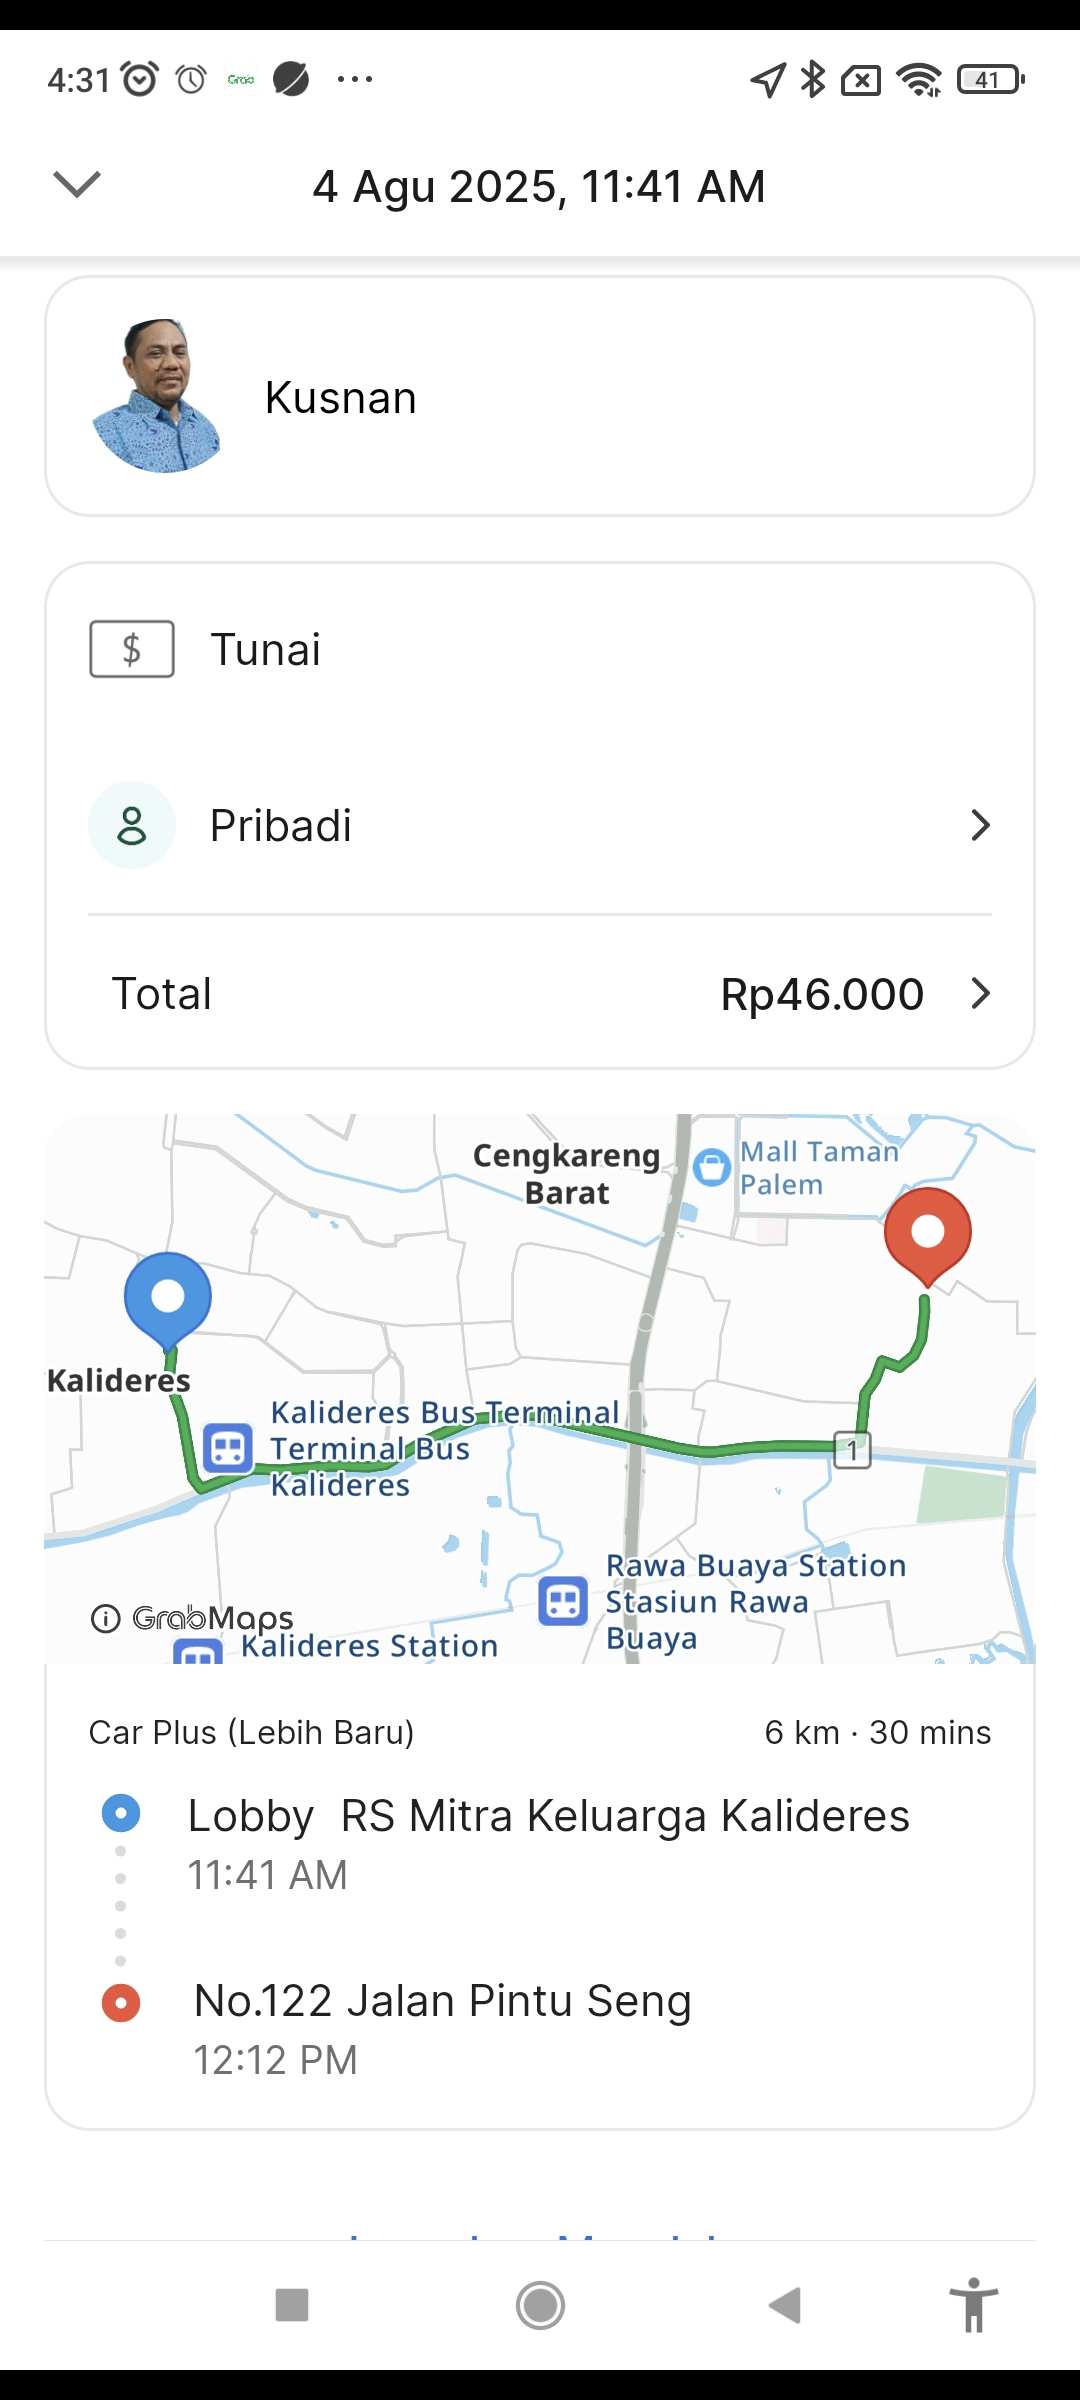The height and width of the screenshot is (2400, 1080).
Task: Tap the driver name Kusnan
Action: pyautogui.click(x=340, y=398)
